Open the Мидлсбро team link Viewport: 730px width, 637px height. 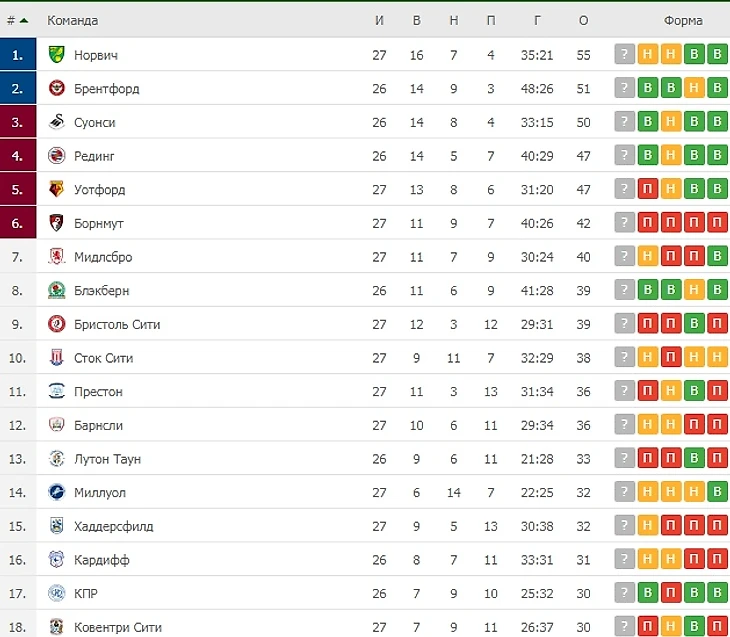pos(103,257)
